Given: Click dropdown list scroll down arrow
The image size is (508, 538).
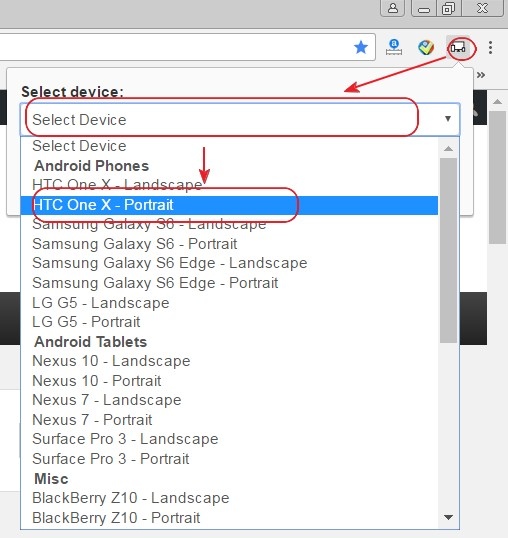Looking at the screenshot, I should point(448,517).
